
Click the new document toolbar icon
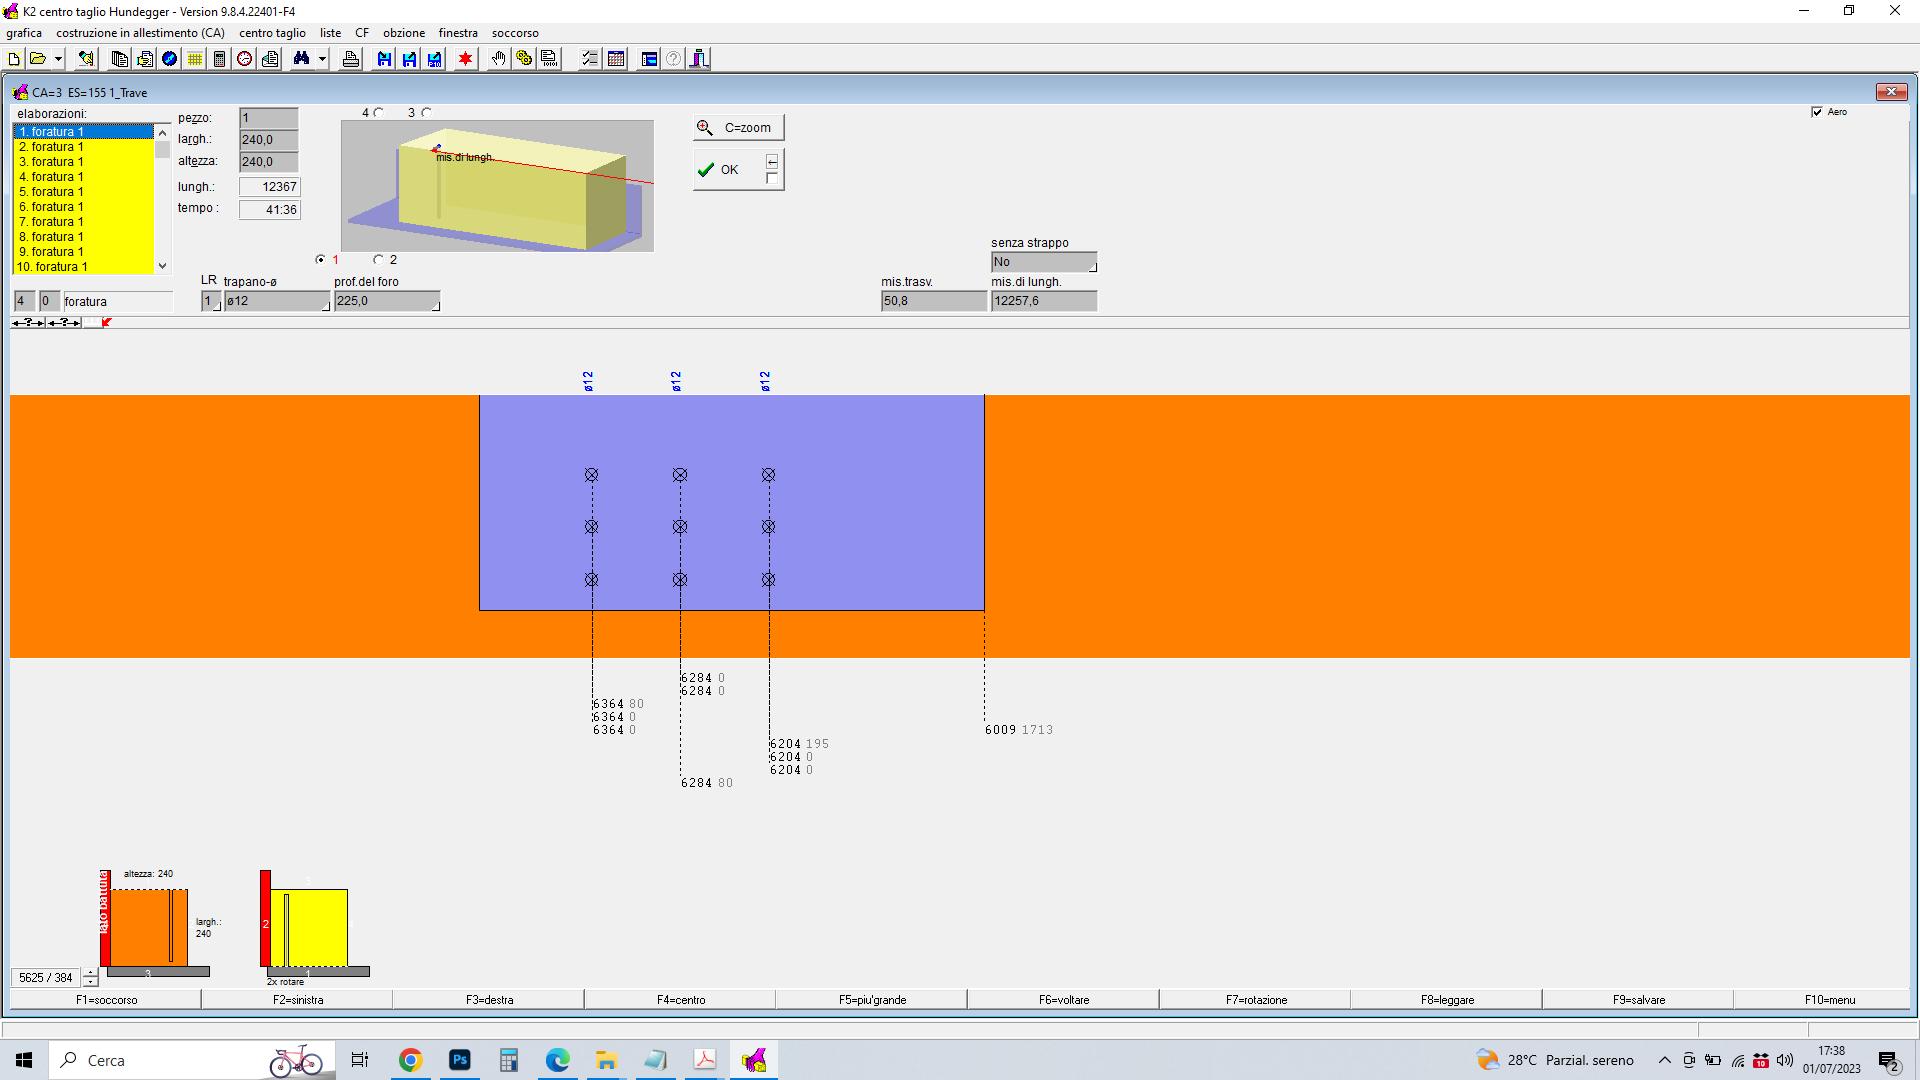click(x=14, y=59)
